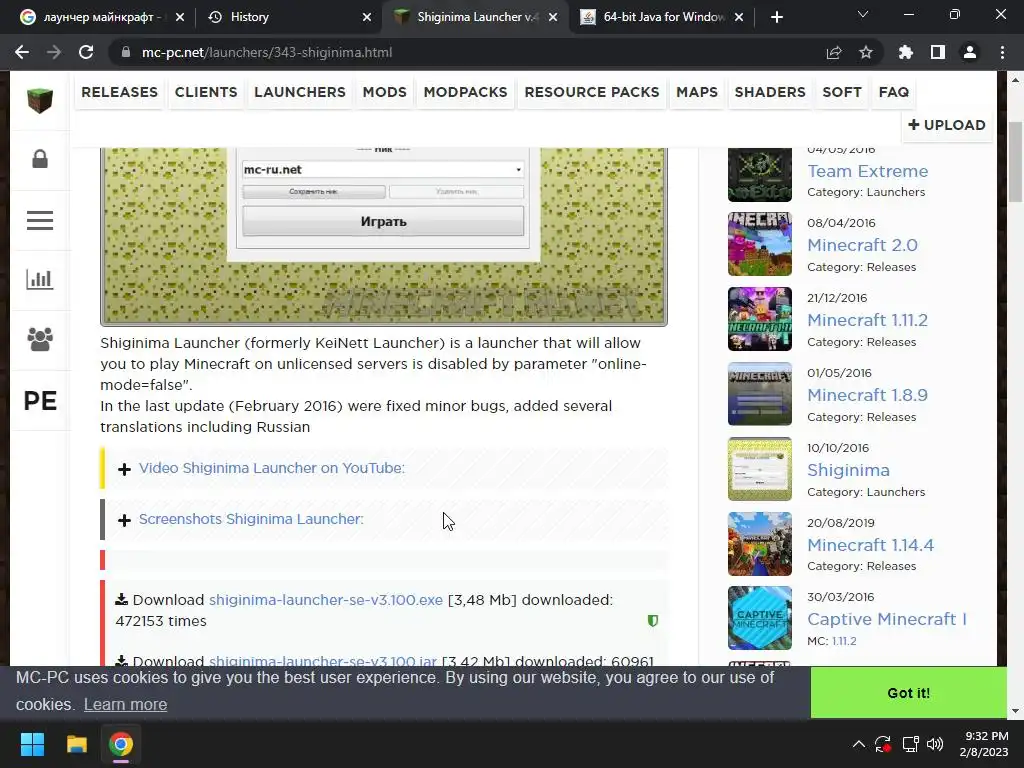Open the lock login icon in sidebar
Viewport: 1024px width, 768px height.
click(x=40, y=159)
